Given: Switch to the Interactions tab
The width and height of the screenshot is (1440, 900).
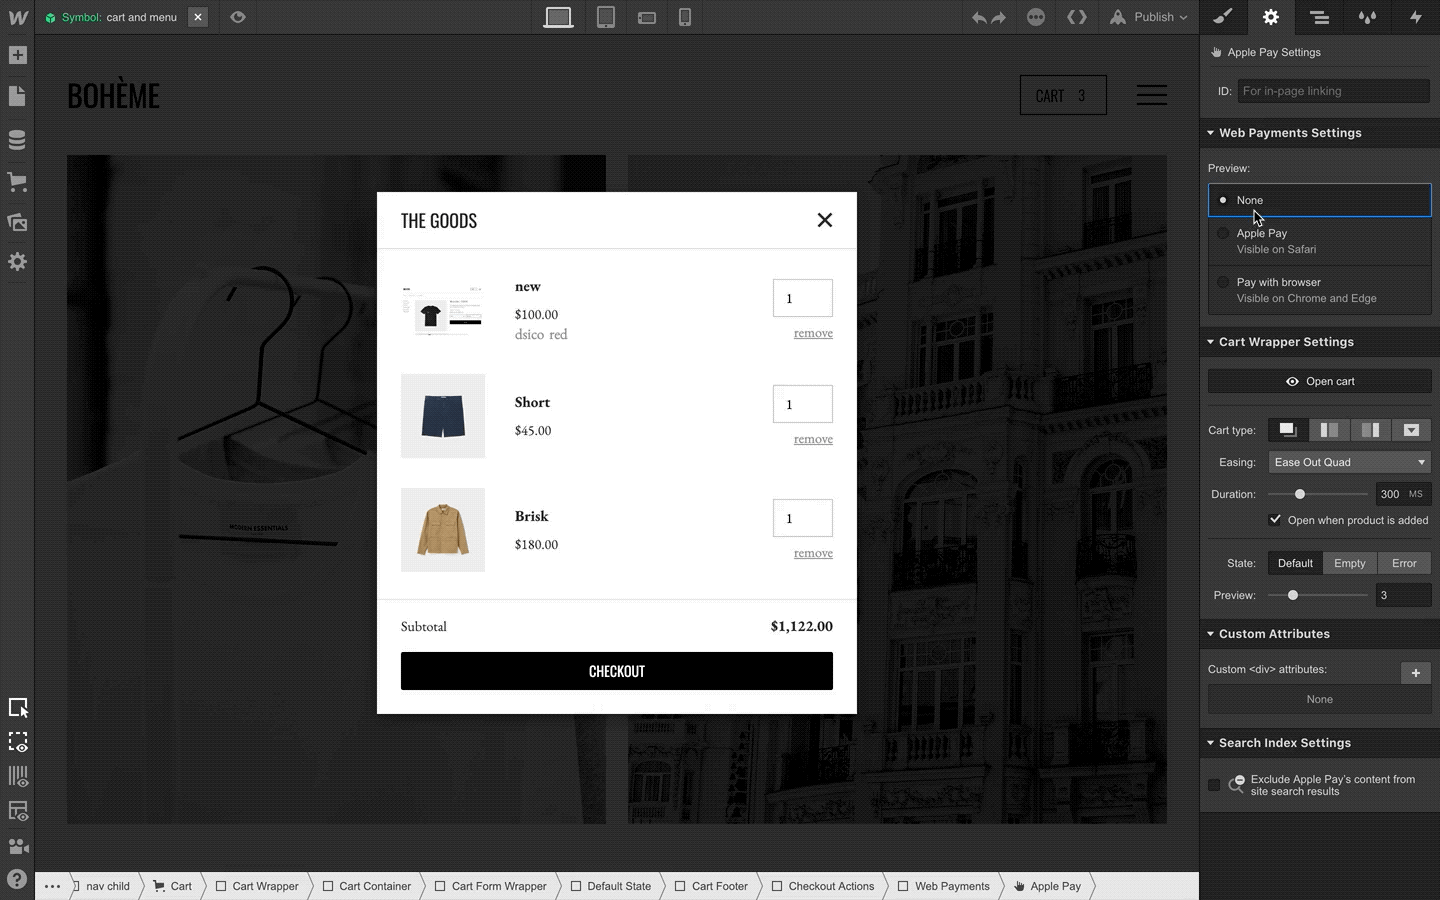Looking at the screenshot, I should coord(1415,17).
